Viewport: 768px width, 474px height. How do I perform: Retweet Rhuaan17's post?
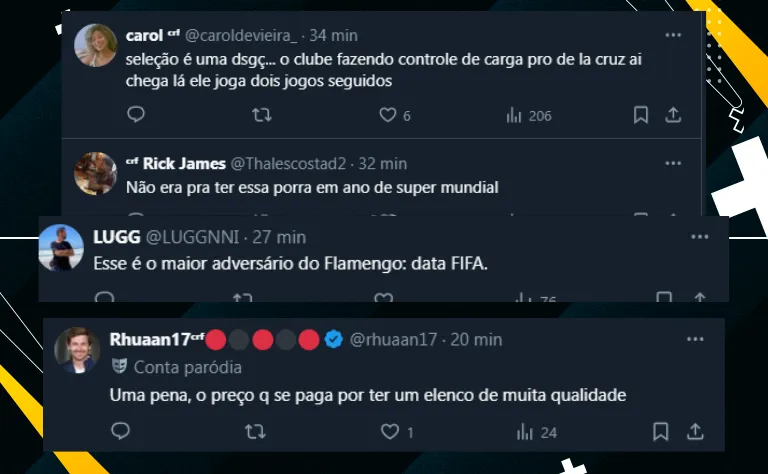click(255, 431)
